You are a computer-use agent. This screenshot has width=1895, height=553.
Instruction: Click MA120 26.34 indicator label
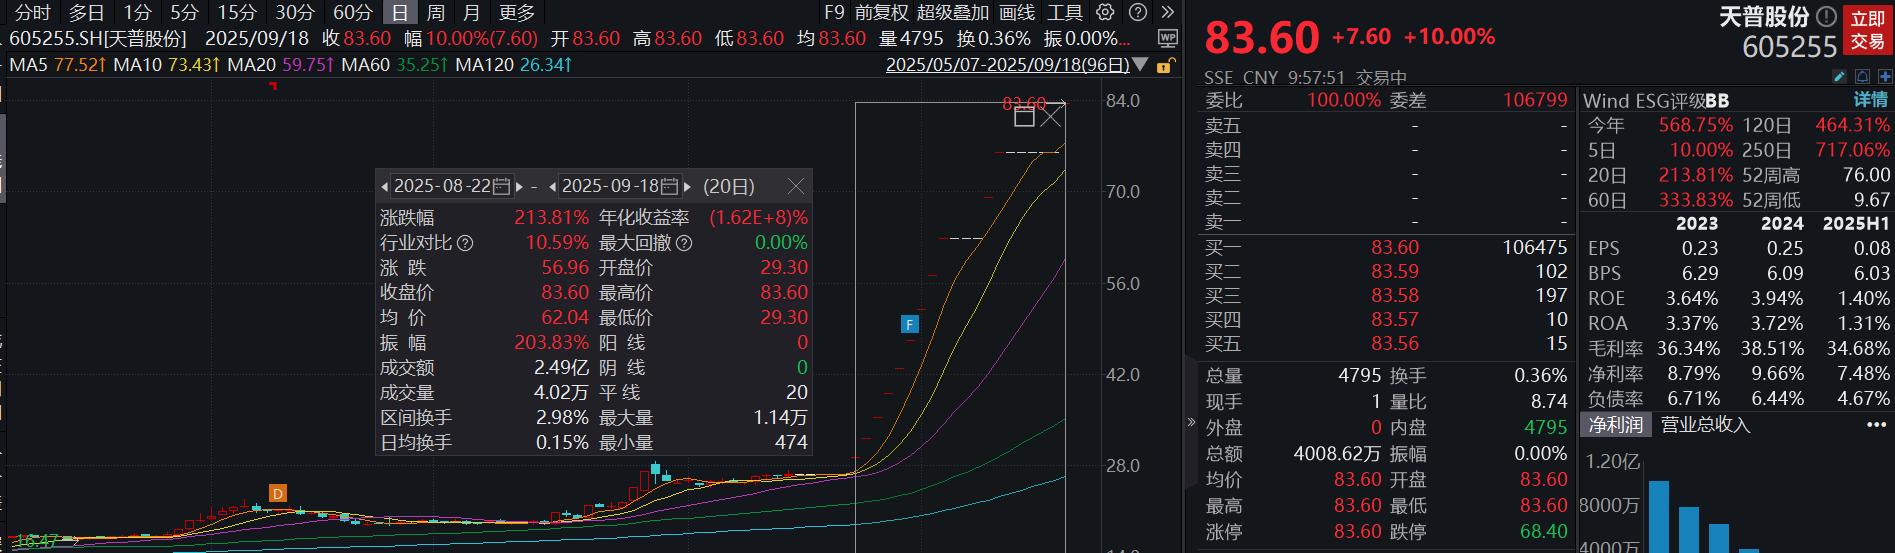click(514, 64)
